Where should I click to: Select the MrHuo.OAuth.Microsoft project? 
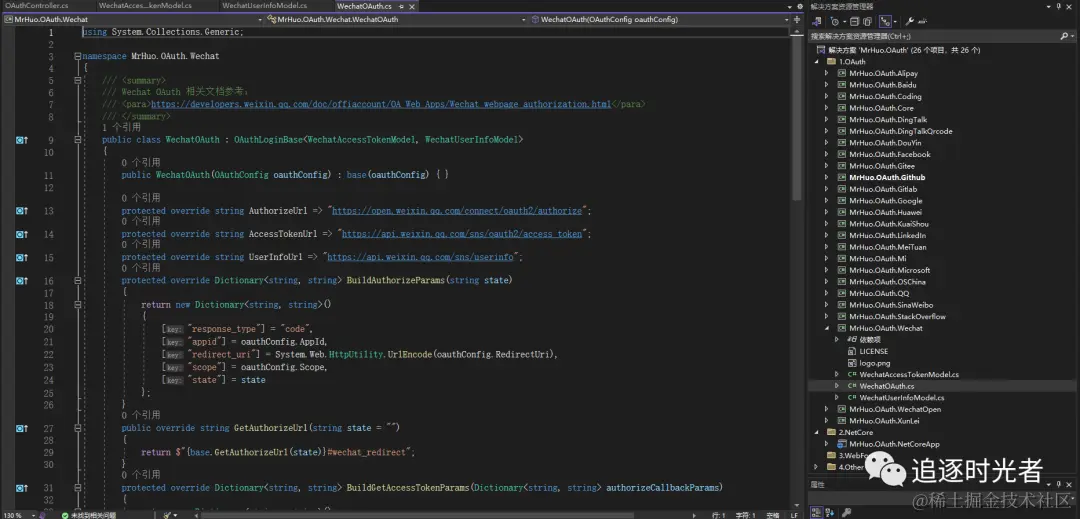click(889, 270)
